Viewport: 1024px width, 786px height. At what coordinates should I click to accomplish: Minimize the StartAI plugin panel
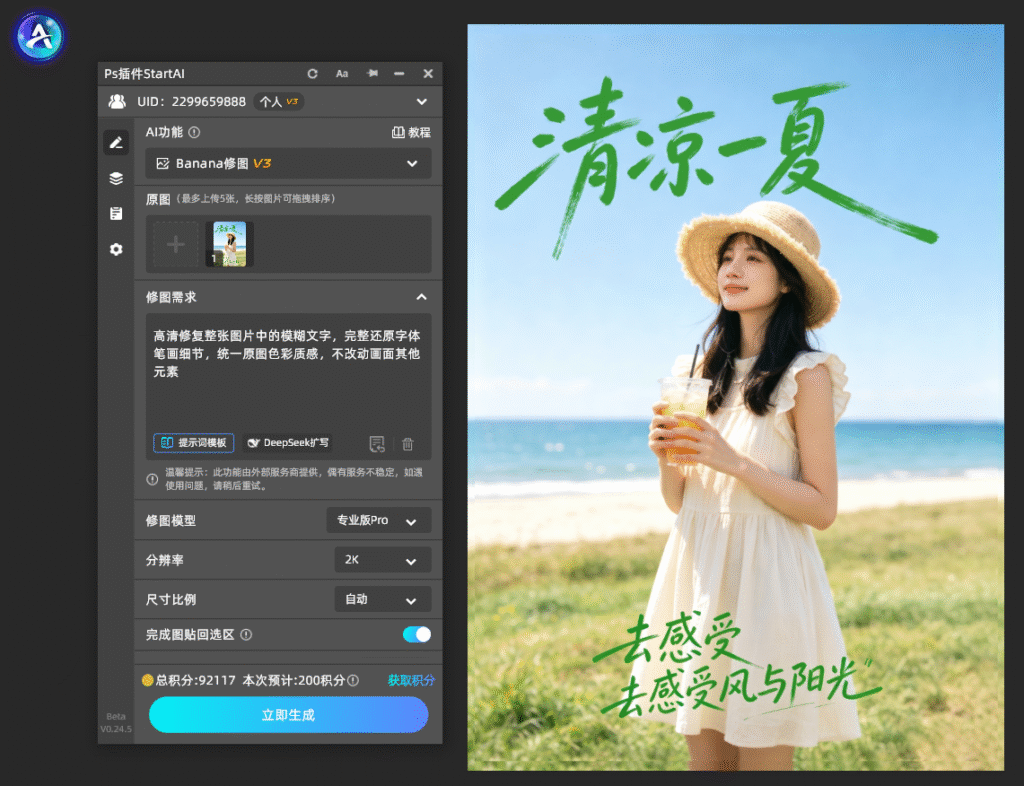399,74
